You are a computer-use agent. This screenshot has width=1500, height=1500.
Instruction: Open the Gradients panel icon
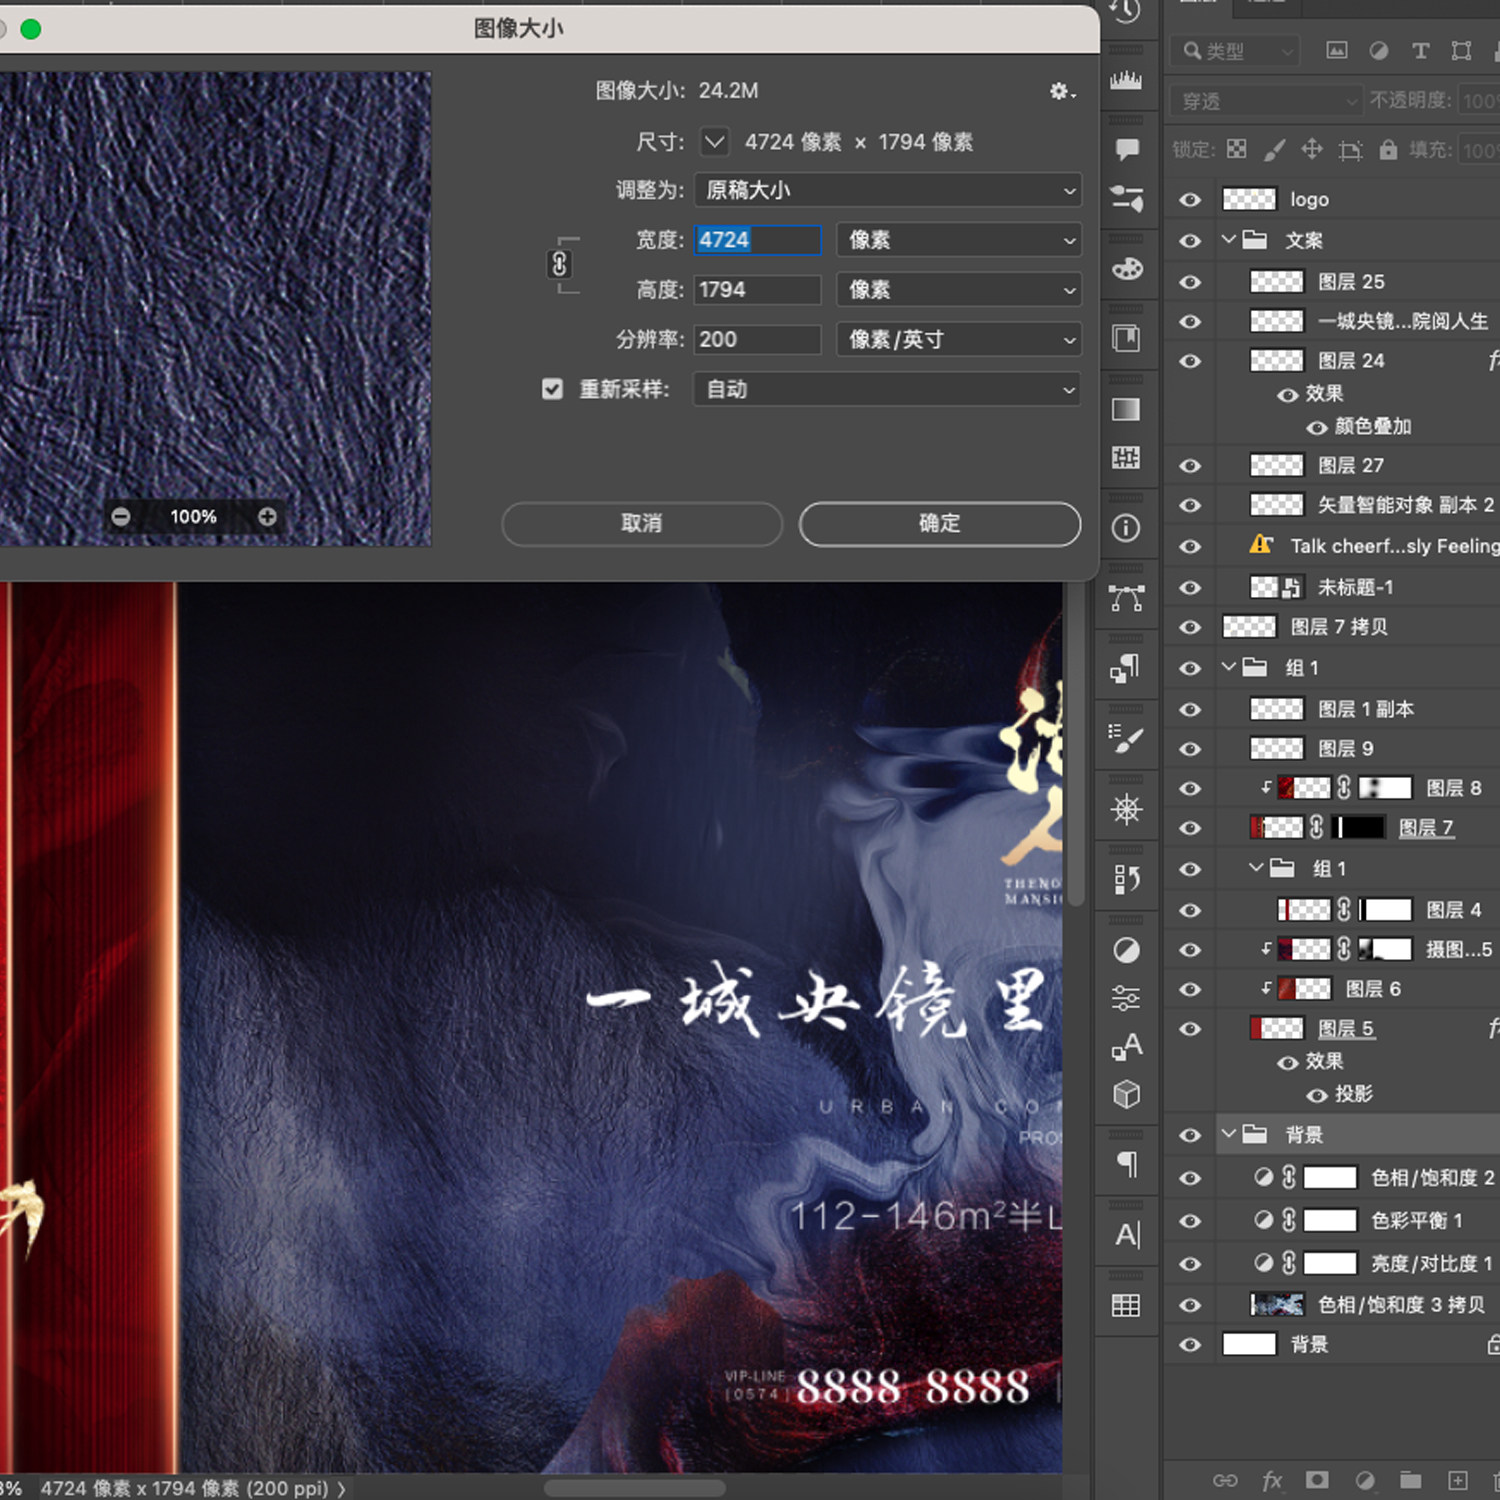coord(1126,409)
